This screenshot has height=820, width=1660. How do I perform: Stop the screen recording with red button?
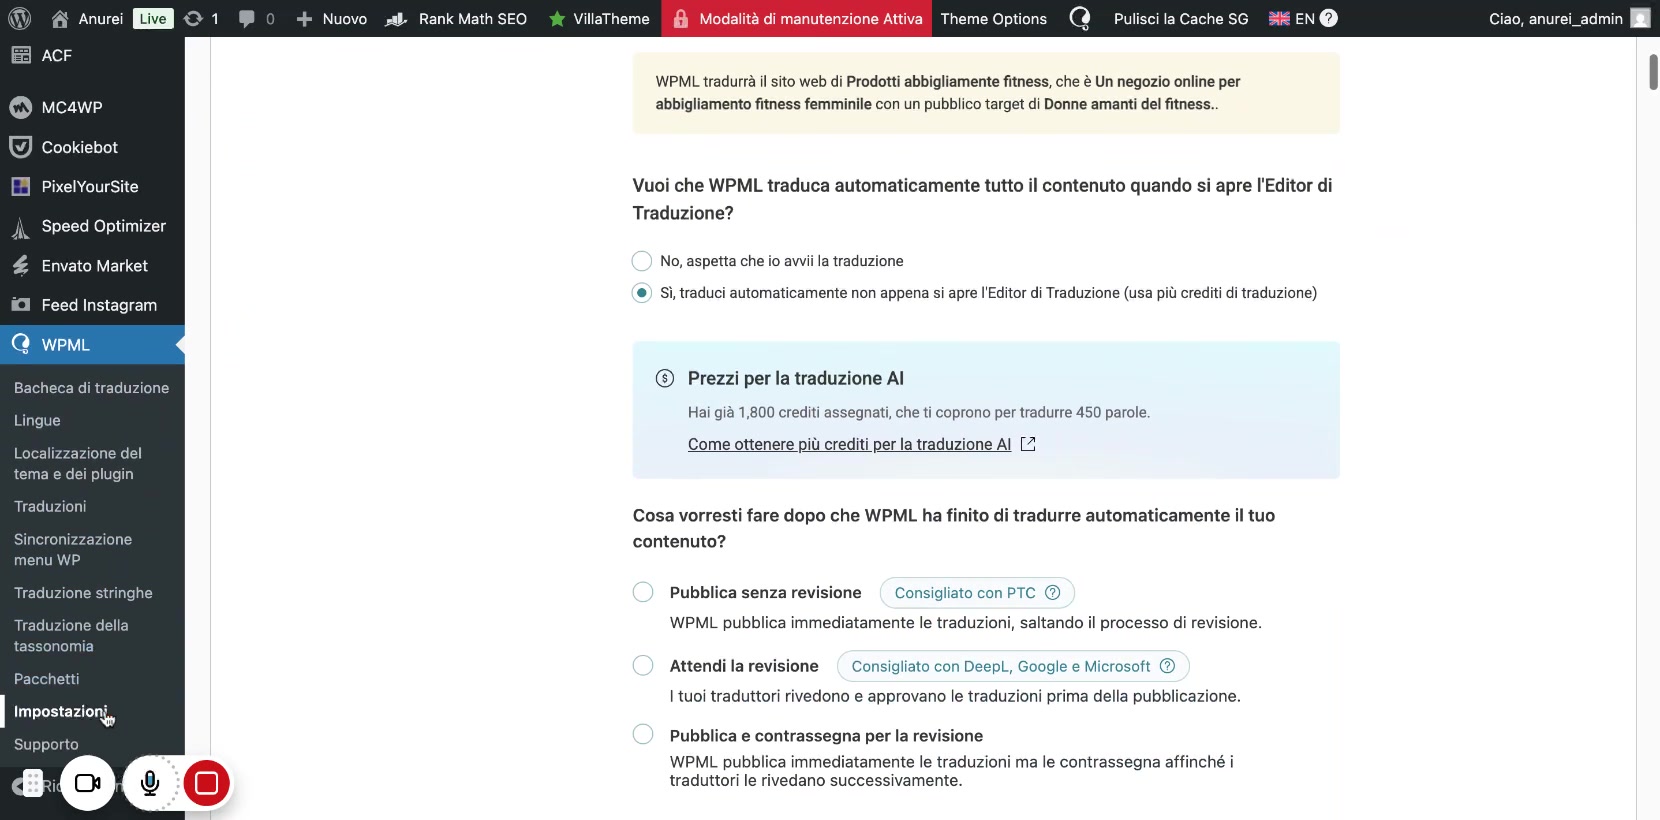pyautogui.click(x=207, y=783)
